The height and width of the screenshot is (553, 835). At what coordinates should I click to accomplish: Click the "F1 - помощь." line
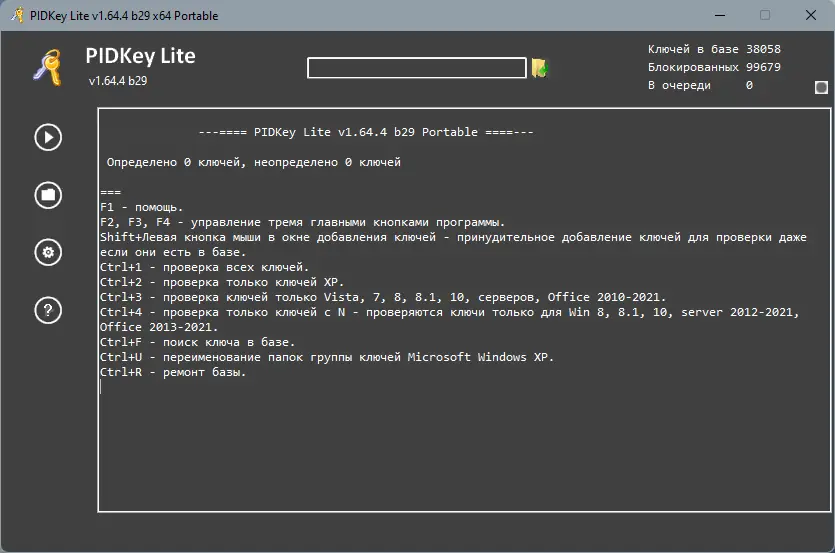(142, 207)
